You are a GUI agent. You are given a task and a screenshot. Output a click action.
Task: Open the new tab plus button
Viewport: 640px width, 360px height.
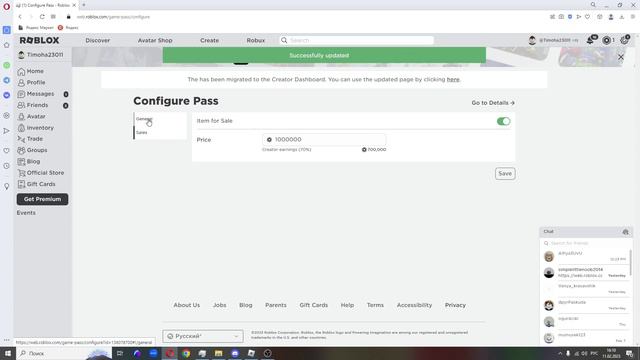tap(84, 5)
